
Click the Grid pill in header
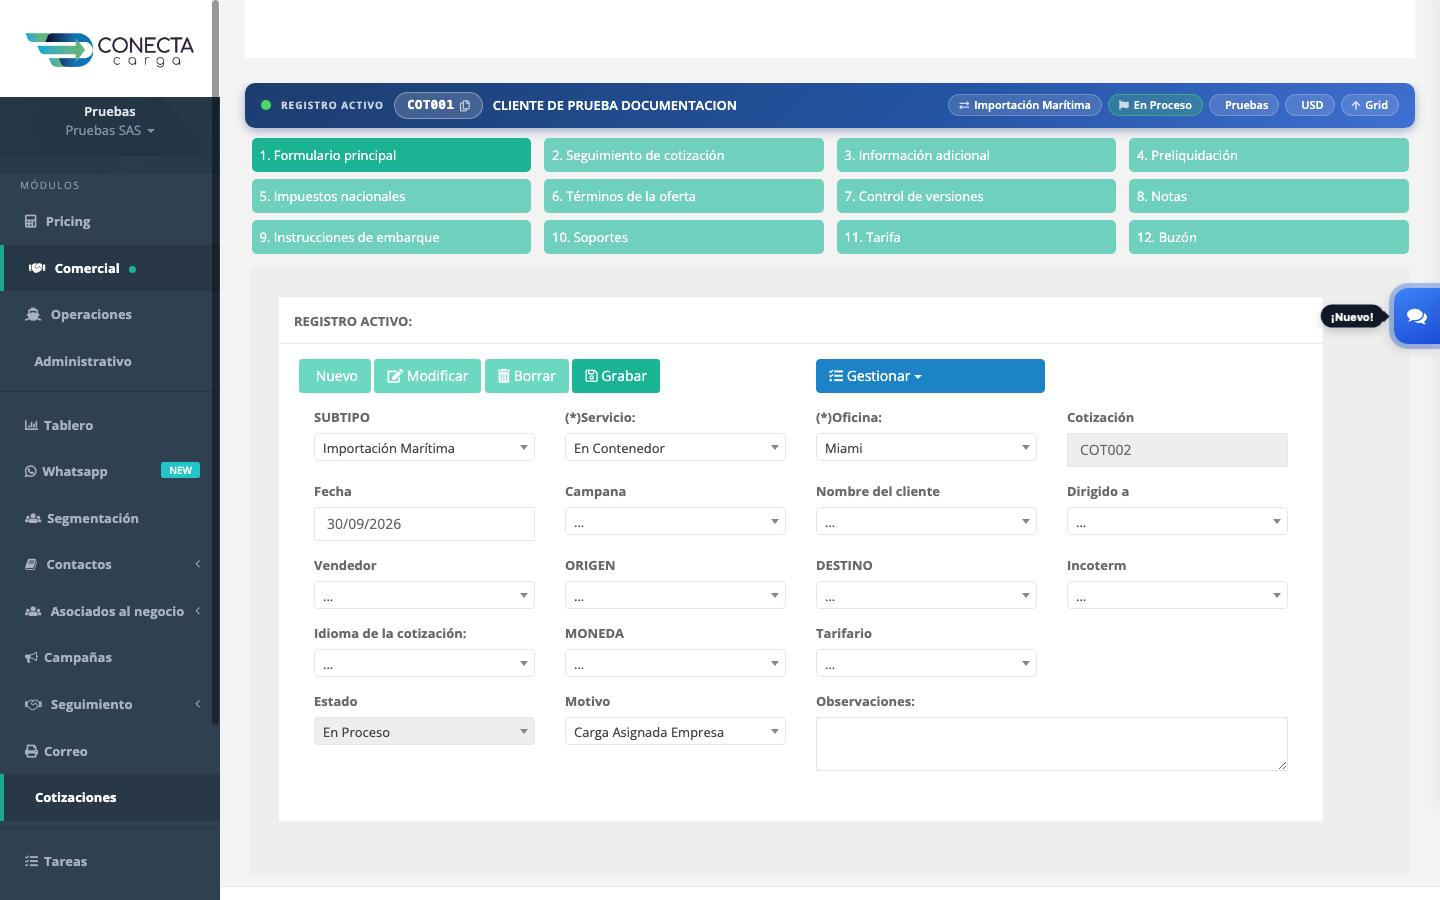coord(1370,105)
